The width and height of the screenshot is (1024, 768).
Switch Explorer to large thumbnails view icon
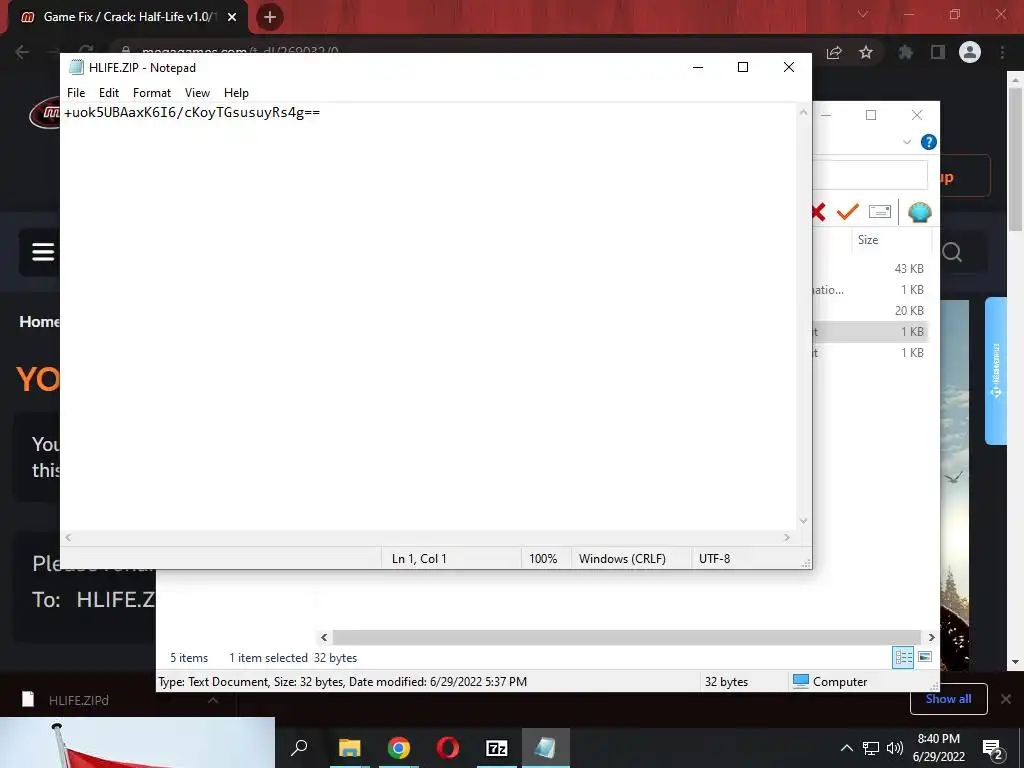925,657
